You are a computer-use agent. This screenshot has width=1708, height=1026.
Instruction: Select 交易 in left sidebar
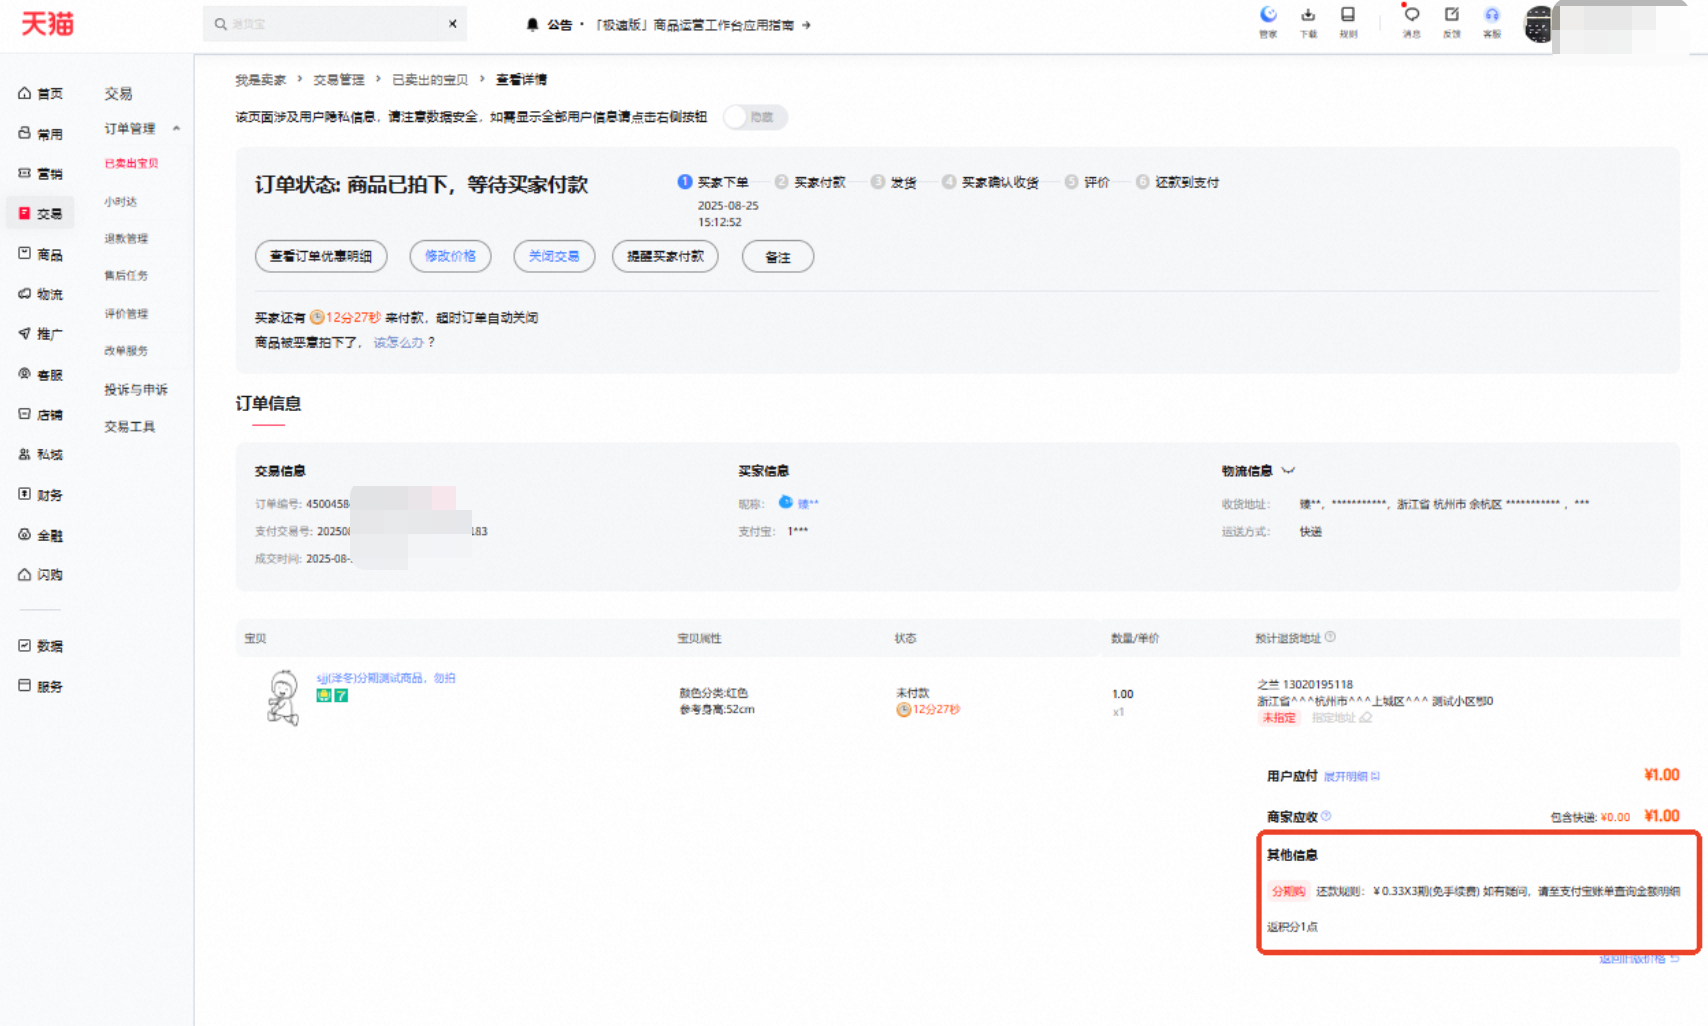coord(41,213)
